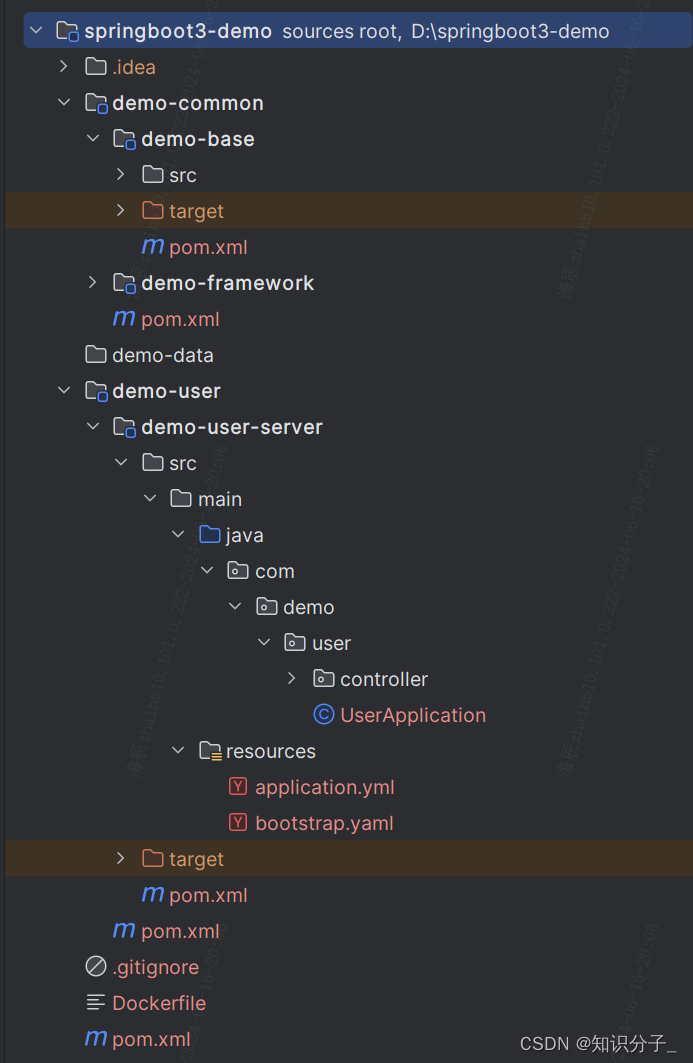Collapse the main folder

(150, 498)
